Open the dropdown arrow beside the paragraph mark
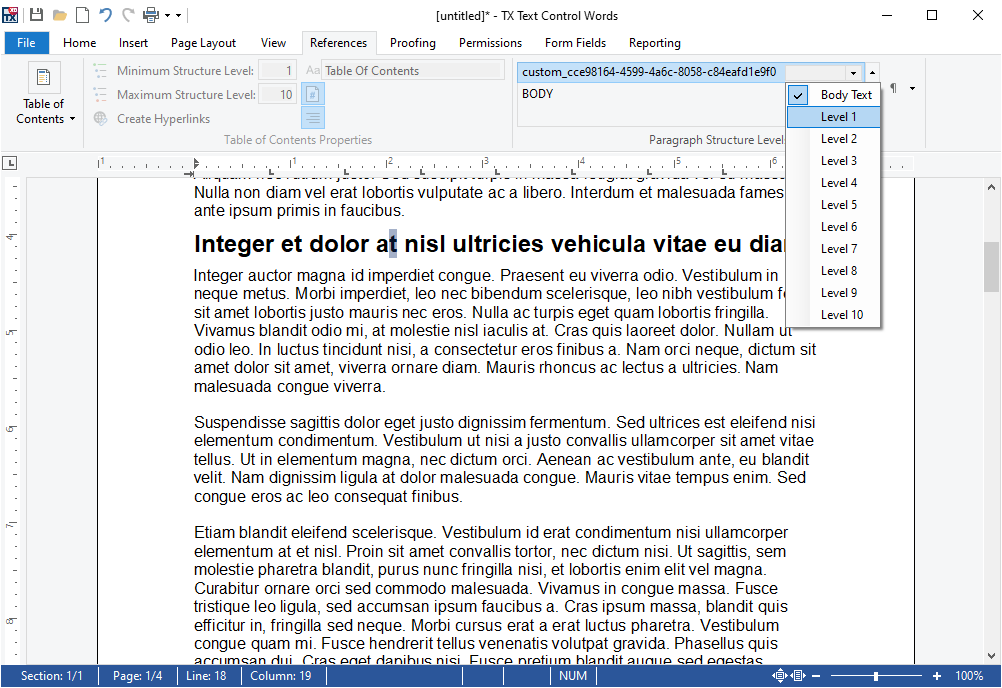This screenshot has width=1002, height=688. click(913, 88)
